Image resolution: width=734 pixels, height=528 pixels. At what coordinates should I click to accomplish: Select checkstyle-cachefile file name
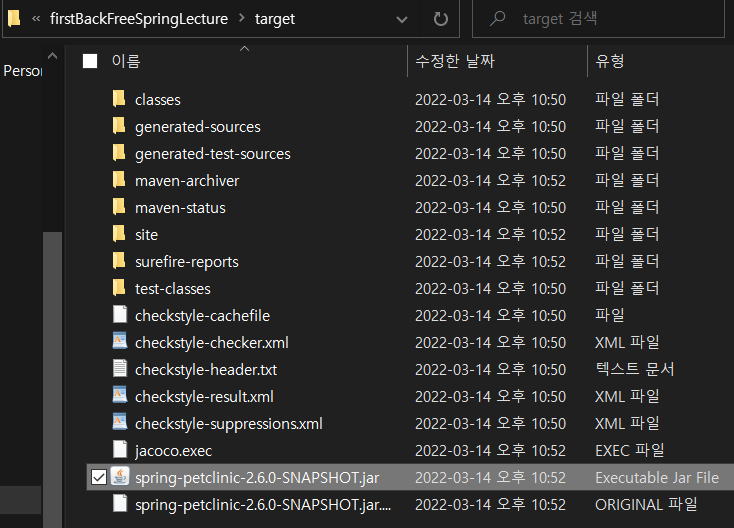(202, 316)
